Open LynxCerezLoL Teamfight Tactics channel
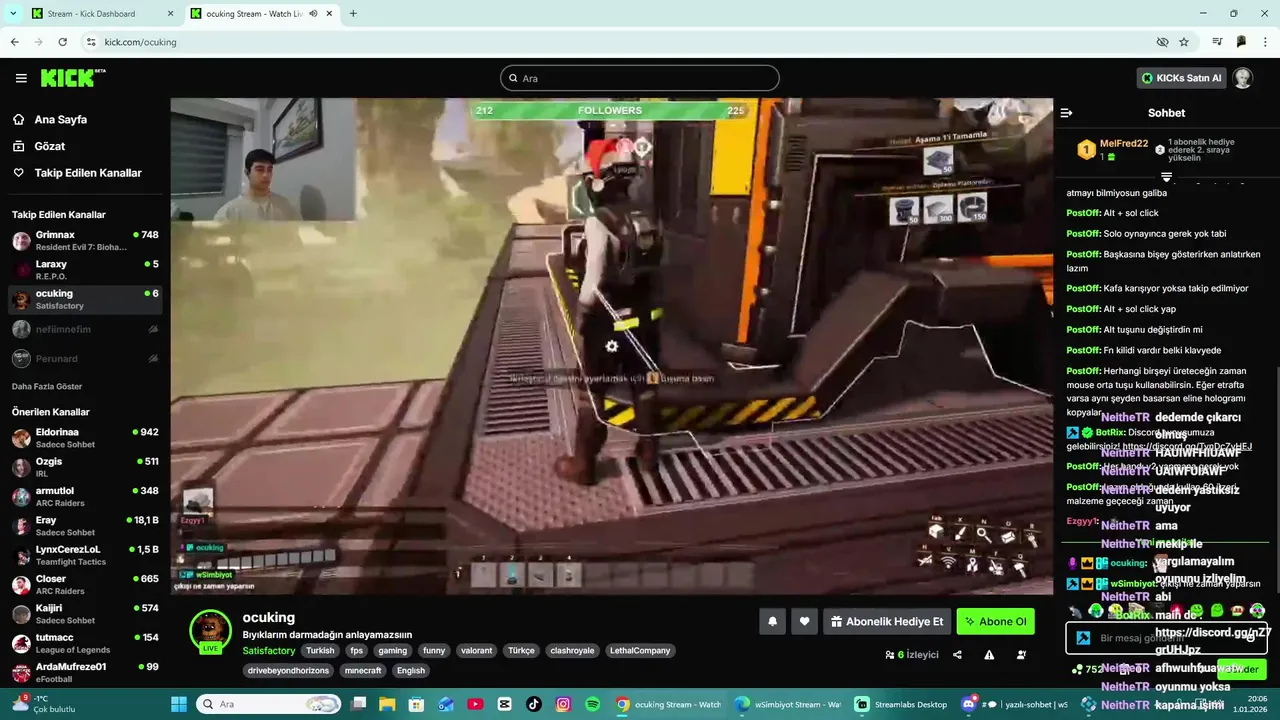Image resolution: width=1280 pixels, height=720 pixels. (x=85, y=555)
